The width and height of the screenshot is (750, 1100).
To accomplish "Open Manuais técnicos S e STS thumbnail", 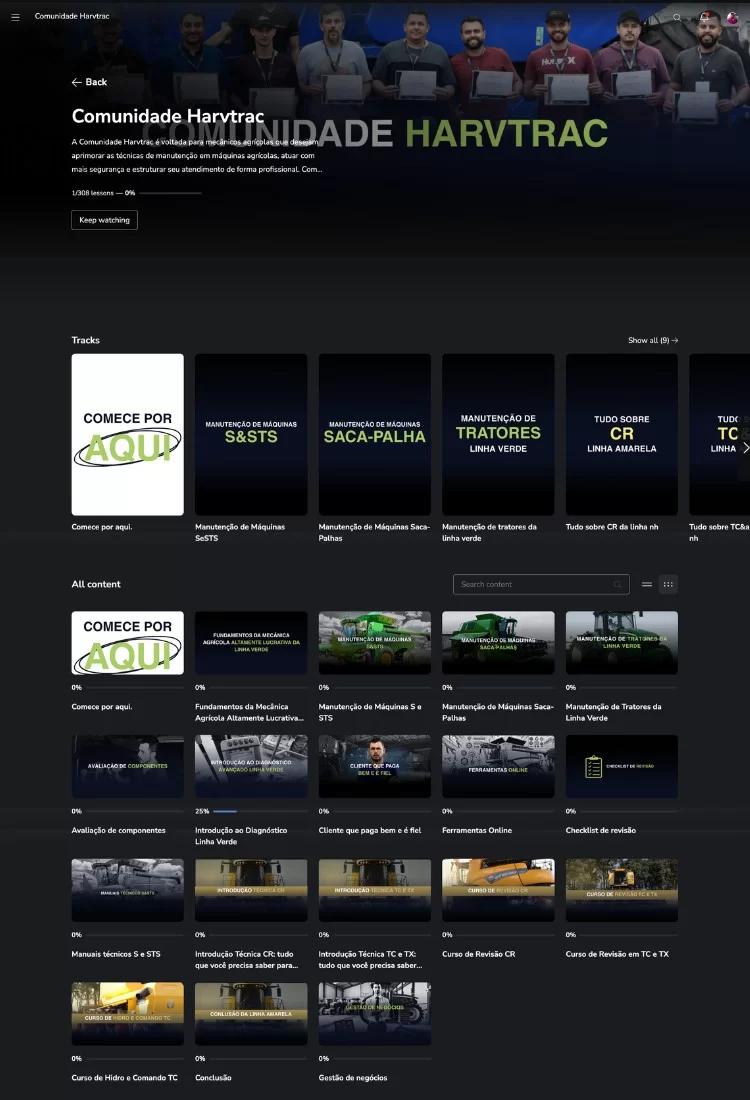I will click(x=128, y=890).
